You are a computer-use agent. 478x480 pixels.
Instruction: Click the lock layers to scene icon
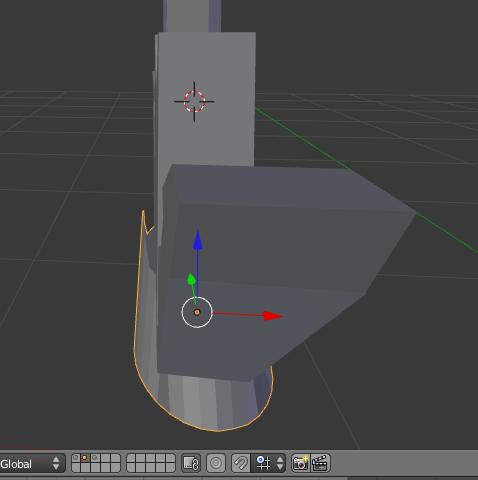(191, 463)
